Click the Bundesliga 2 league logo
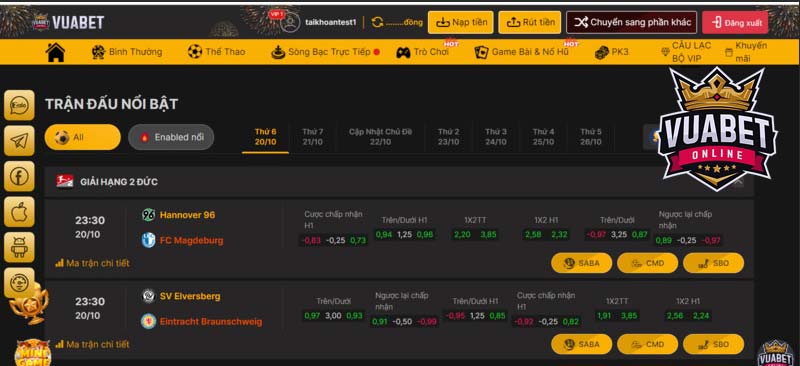 pyautogui.click(x=65, y=181)
